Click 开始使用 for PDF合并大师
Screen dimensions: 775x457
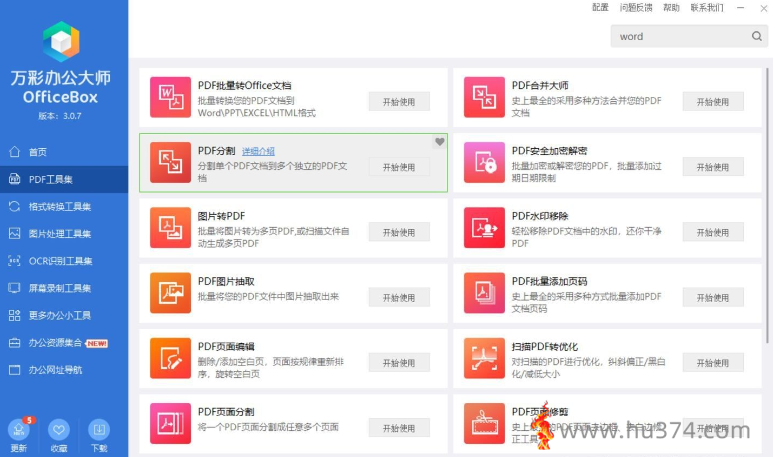click(713, 102)
